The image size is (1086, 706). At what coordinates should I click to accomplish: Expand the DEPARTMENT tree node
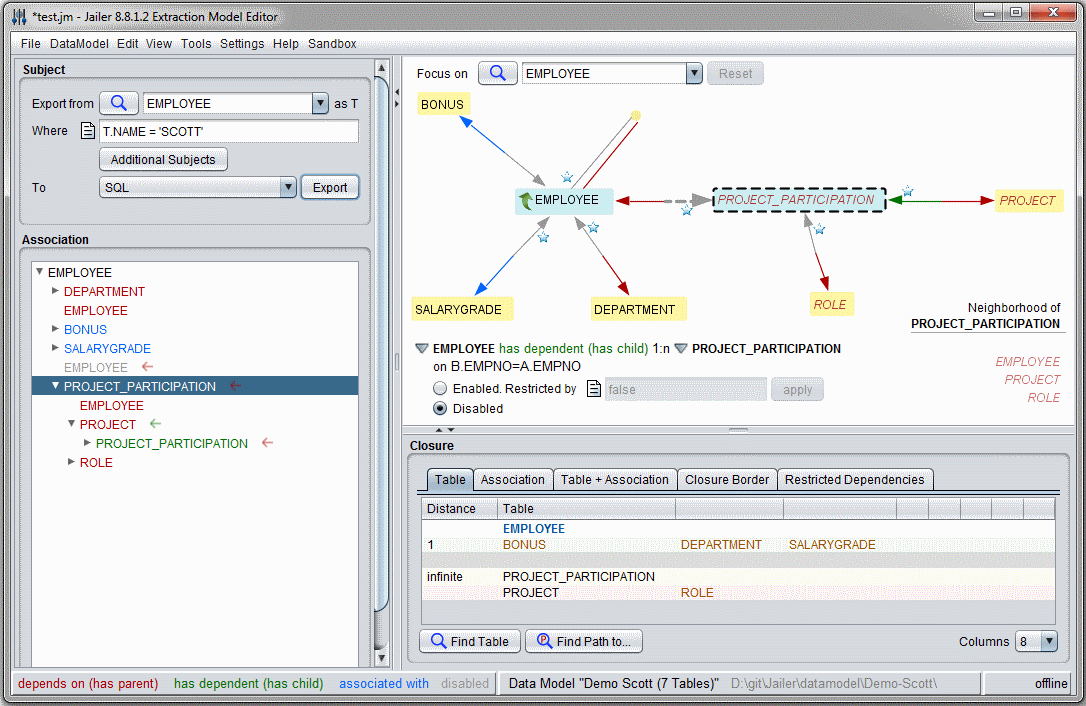[x=56, y=291]
